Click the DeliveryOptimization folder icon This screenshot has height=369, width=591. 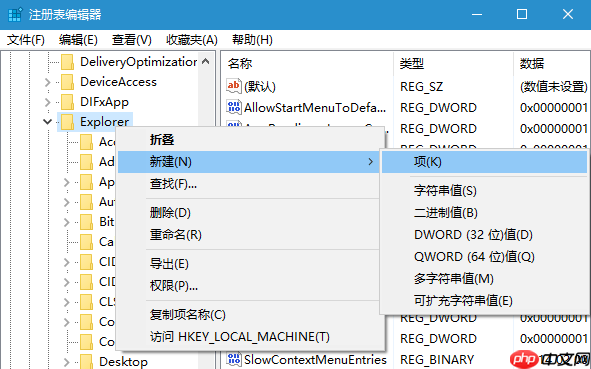tap(67, 62)
